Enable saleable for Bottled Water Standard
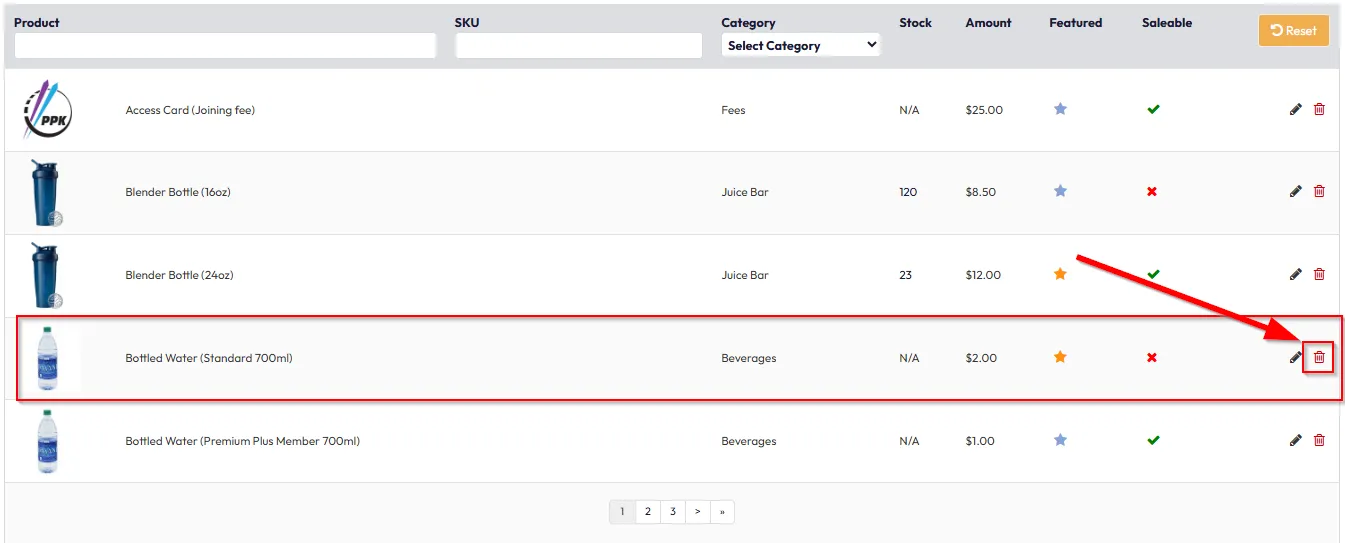This screenshot has height=543, width=1345. pyautogui.click(x=1152, y=357)
